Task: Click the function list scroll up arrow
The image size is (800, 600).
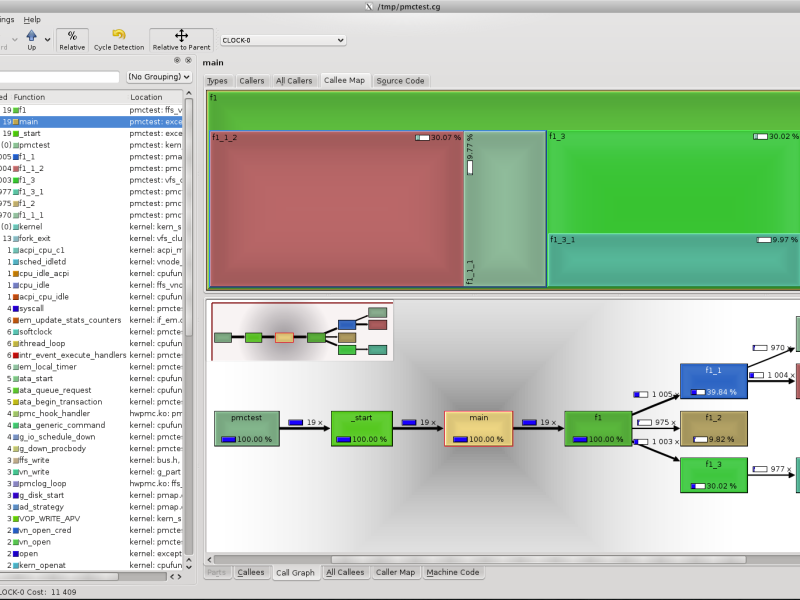Action: click(x=189, y=93)
